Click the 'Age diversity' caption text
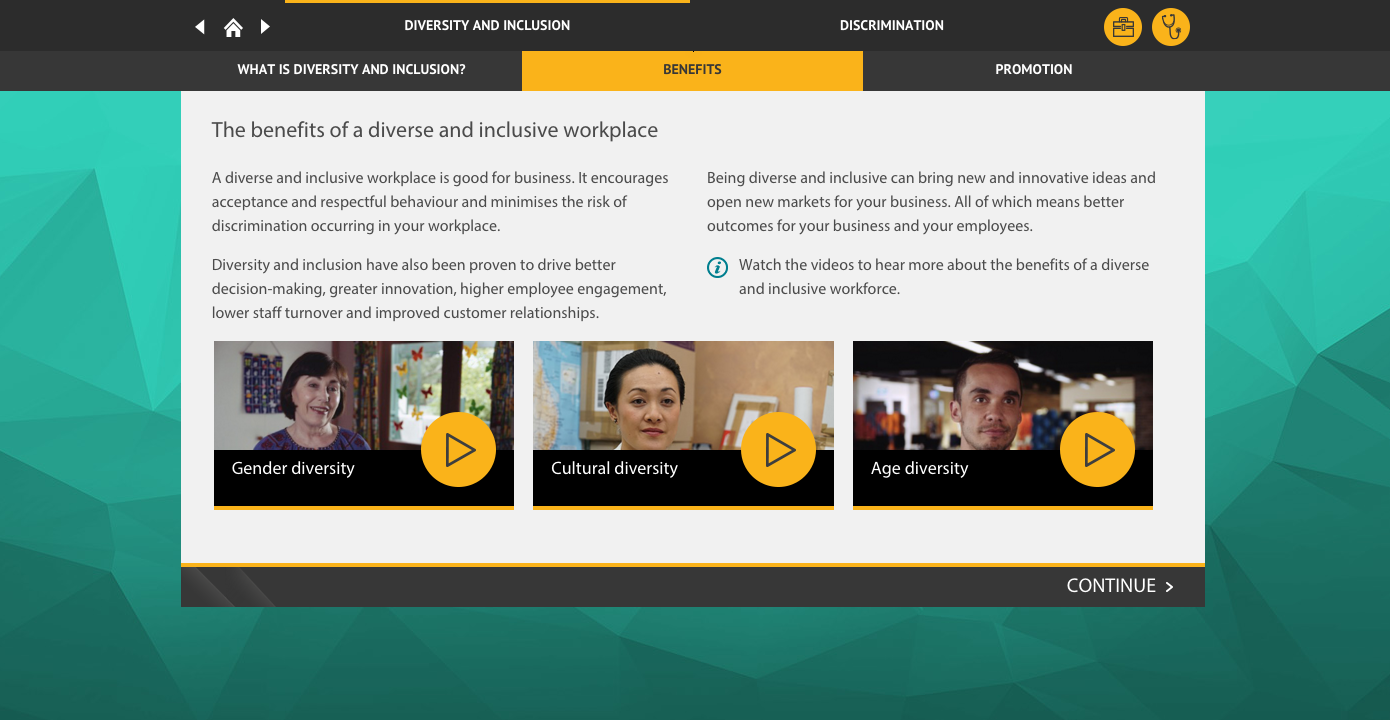 919,468
